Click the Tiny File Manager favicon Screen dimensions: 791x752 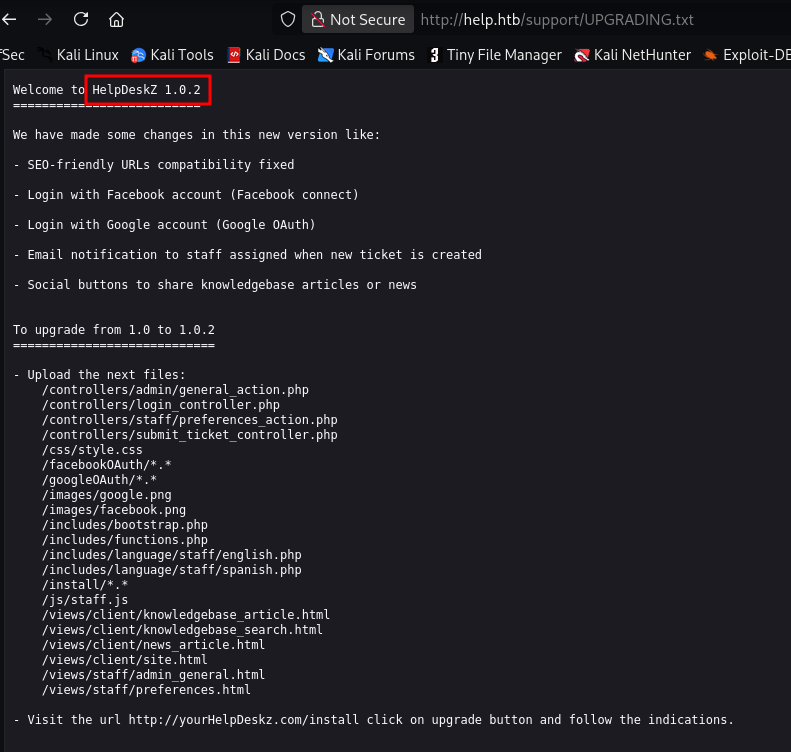click(x=434, y=55)
